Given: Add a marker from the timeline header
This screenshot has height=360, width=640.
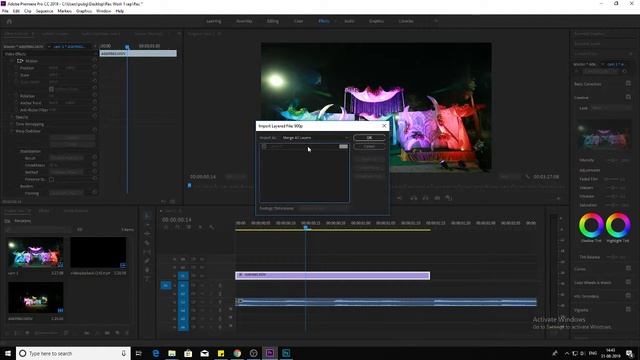Looking at the screenshot, I should [x=200, y=227].
